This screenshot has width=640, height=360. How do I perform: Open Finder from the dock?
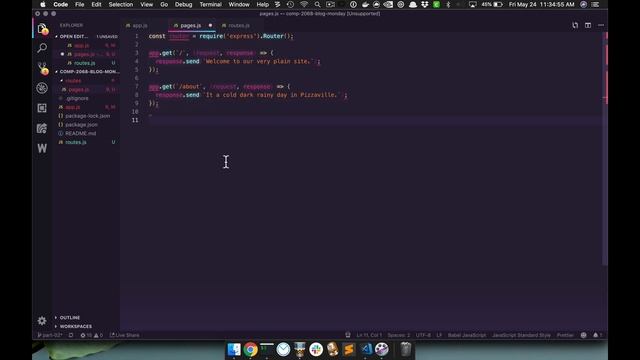coord(234,349)
